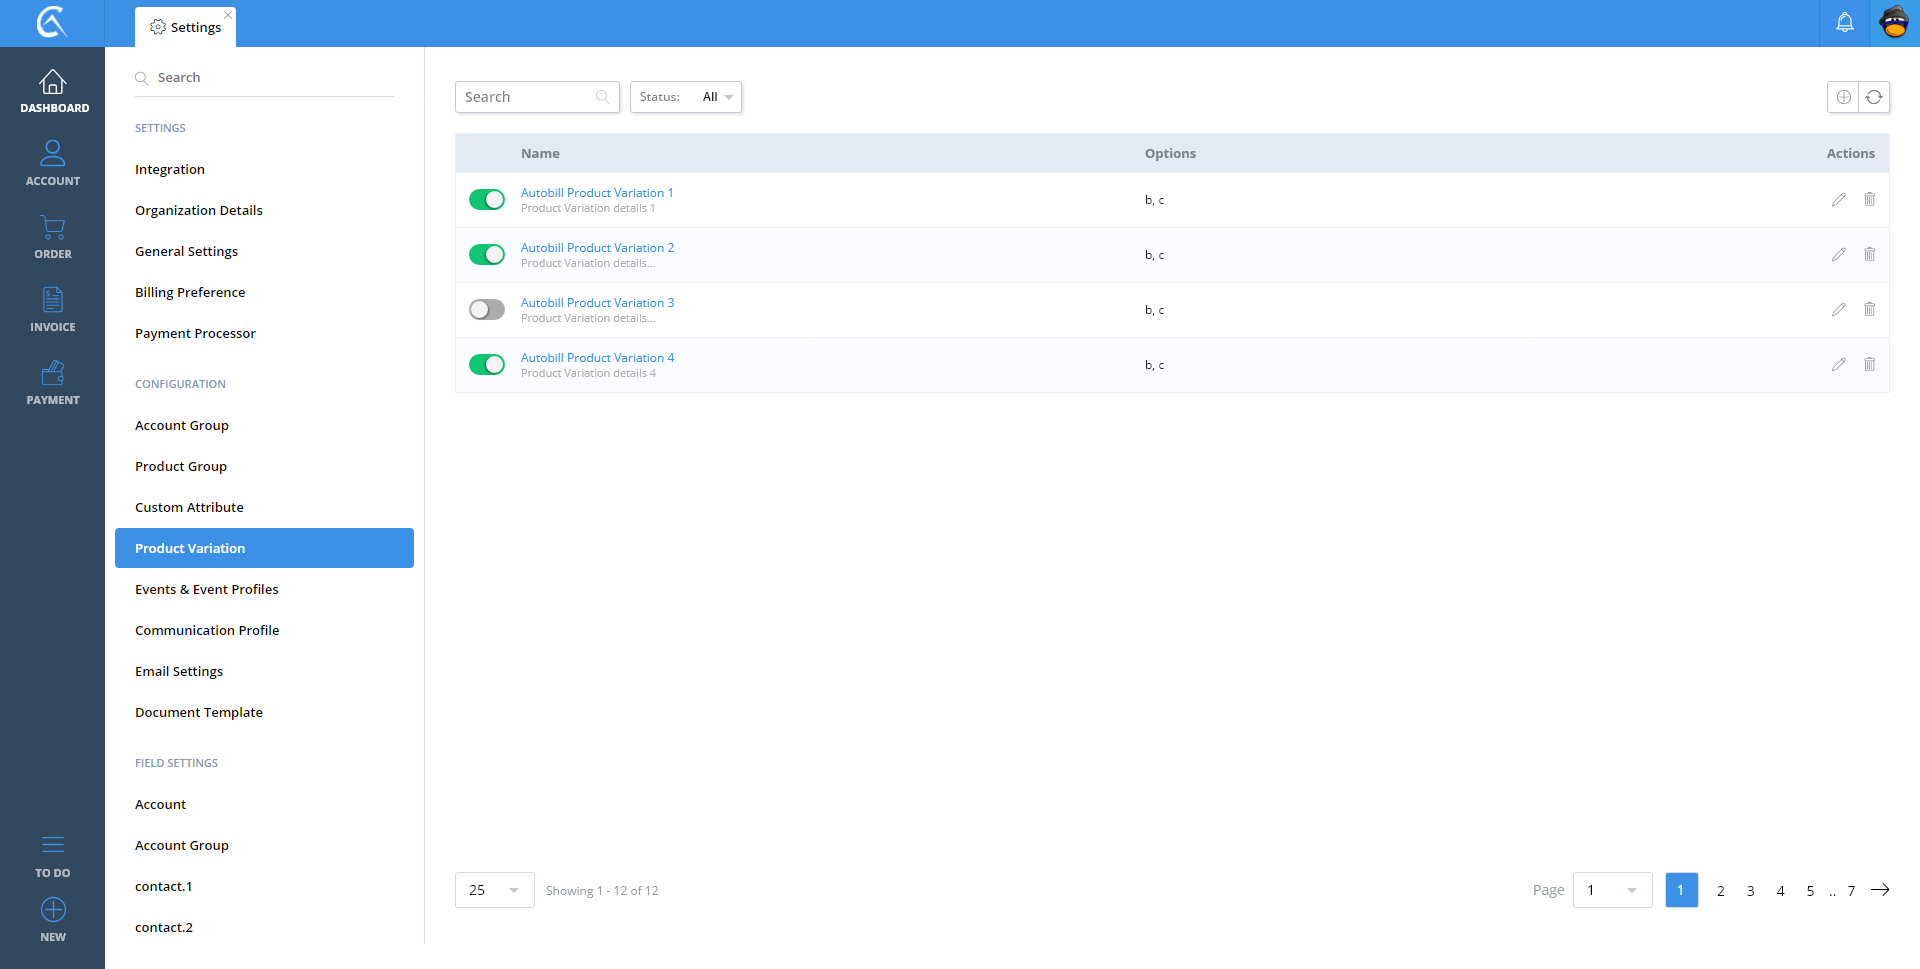Image resolution: width=1920 pixels, height=969 pixels.
Task: Expand the rows-per-page dropdown showing 25
Action: 494,890
